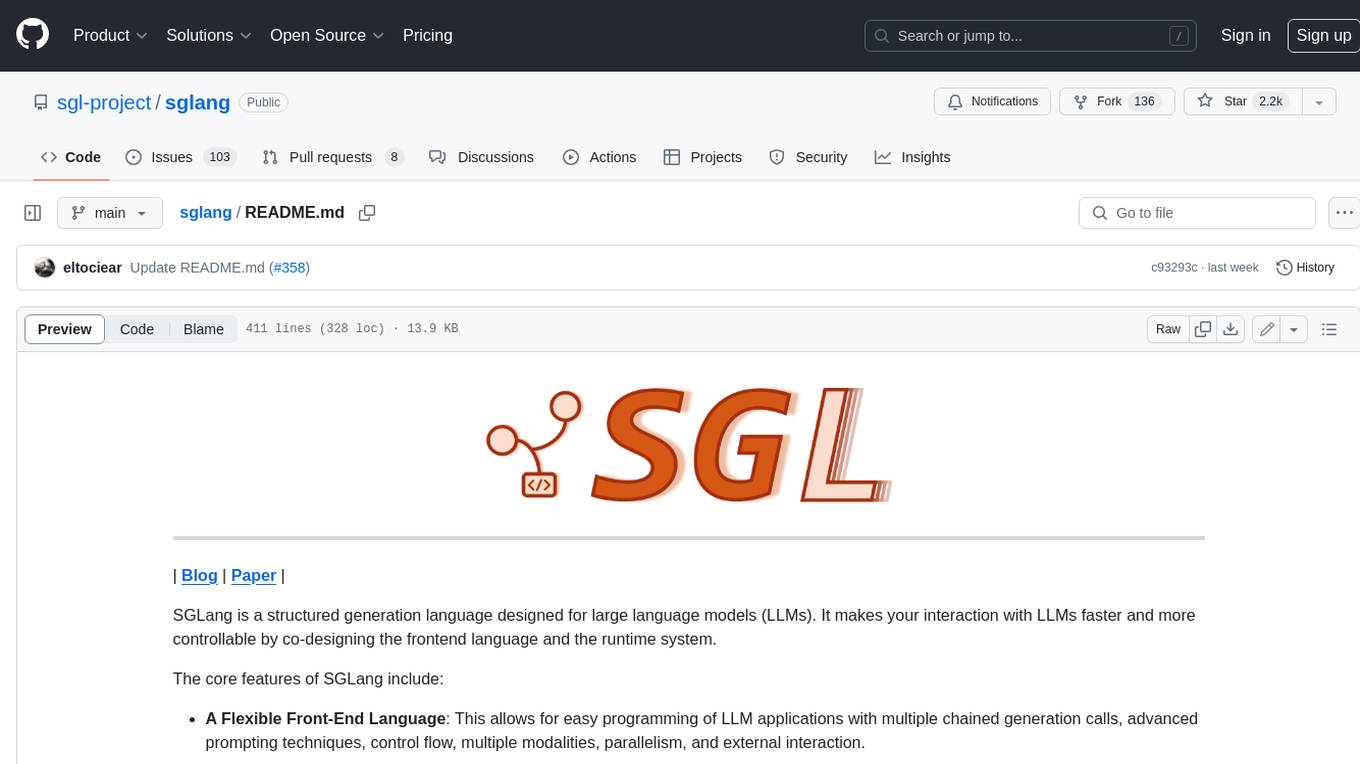Expand the Product menu
Screen dimensions: 1360x764
pos(110,35)
